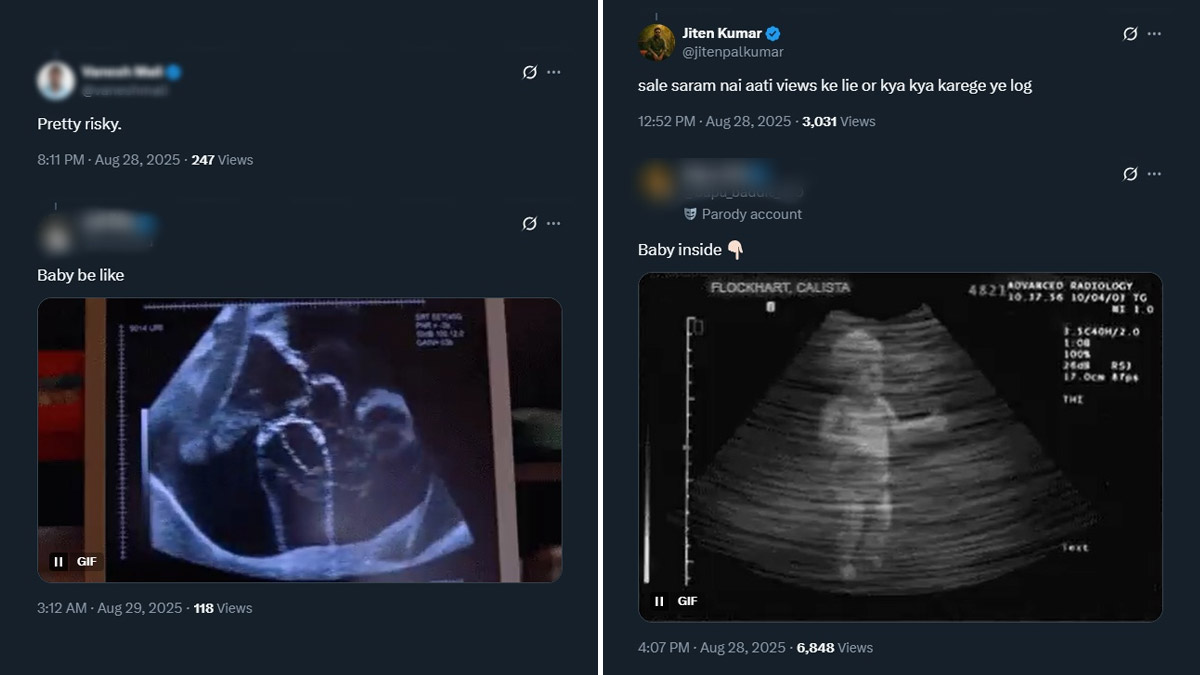Open more options on "Pretty risky." tweet
This screenshot has height=675, width=1200.
554,72
